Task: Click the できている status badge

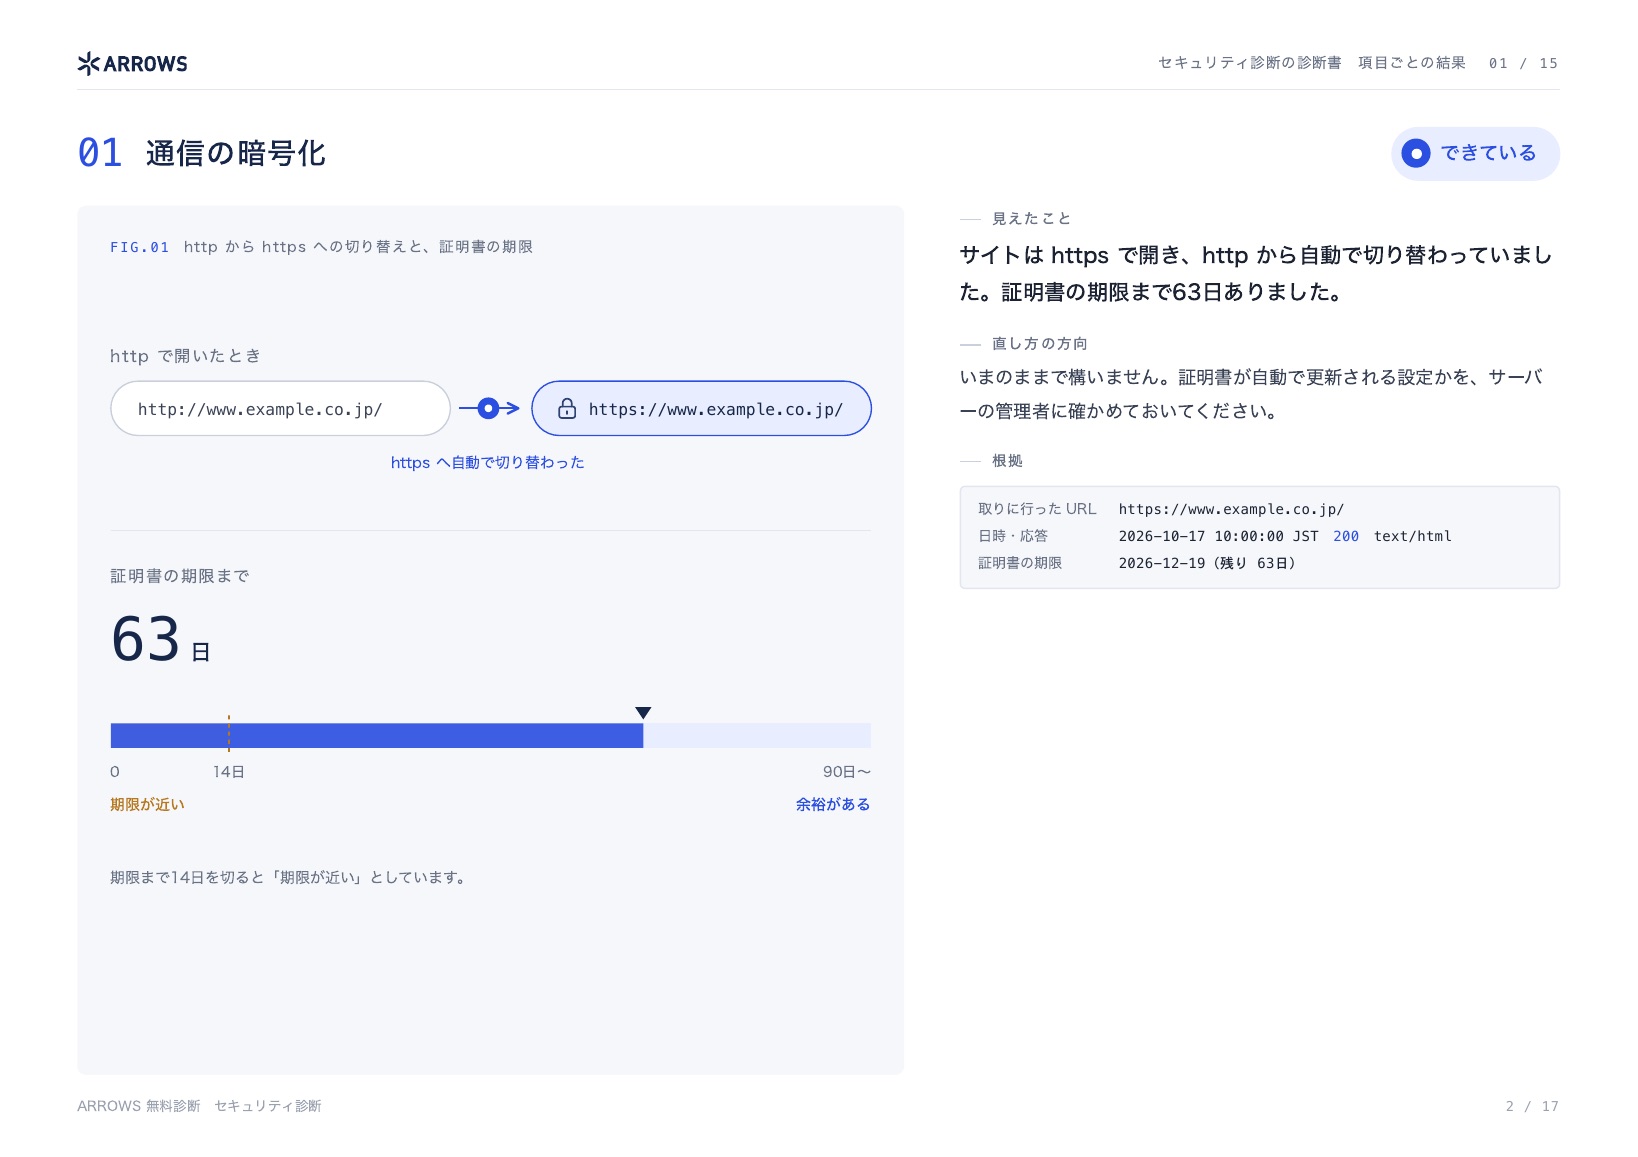Action: coord(1475,154)
